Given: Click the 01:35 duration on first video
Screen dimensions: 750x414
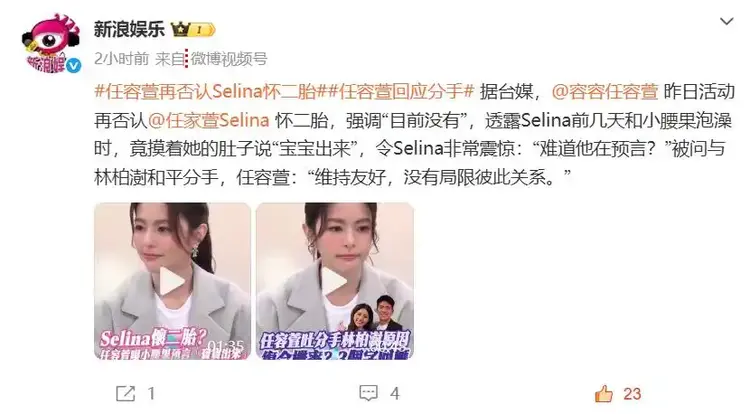Looking at the screenshot, I should click(226, 346).
